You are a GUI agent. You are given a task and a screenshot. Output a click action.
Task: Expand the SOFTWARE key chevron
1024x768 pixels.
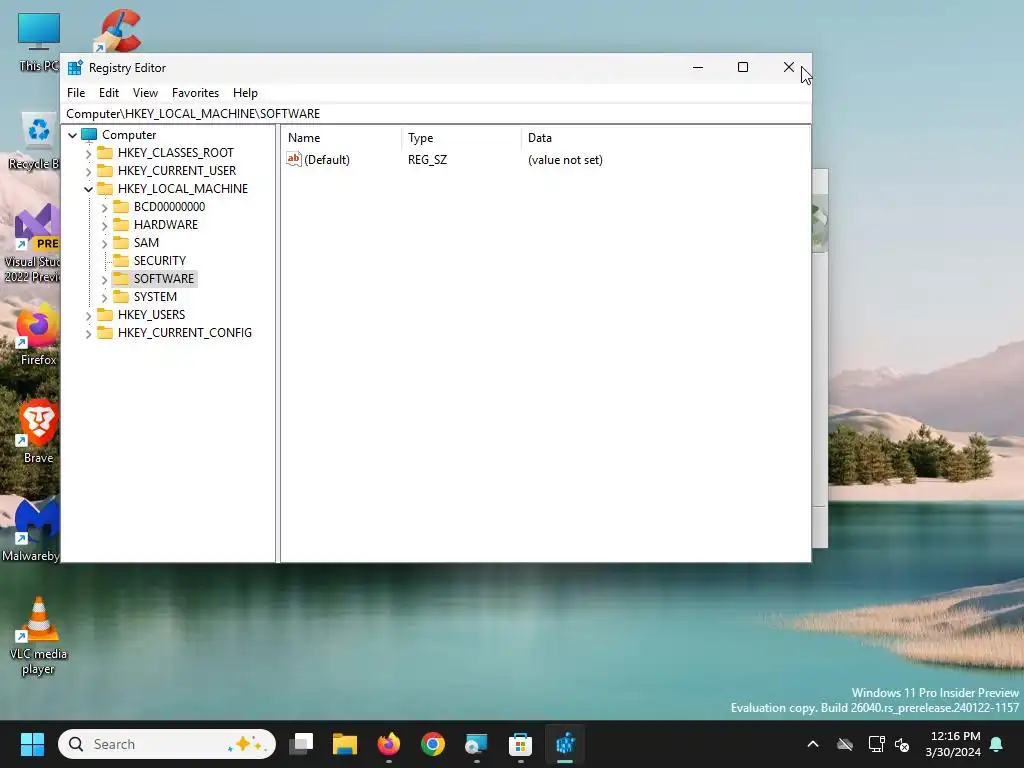104,279
